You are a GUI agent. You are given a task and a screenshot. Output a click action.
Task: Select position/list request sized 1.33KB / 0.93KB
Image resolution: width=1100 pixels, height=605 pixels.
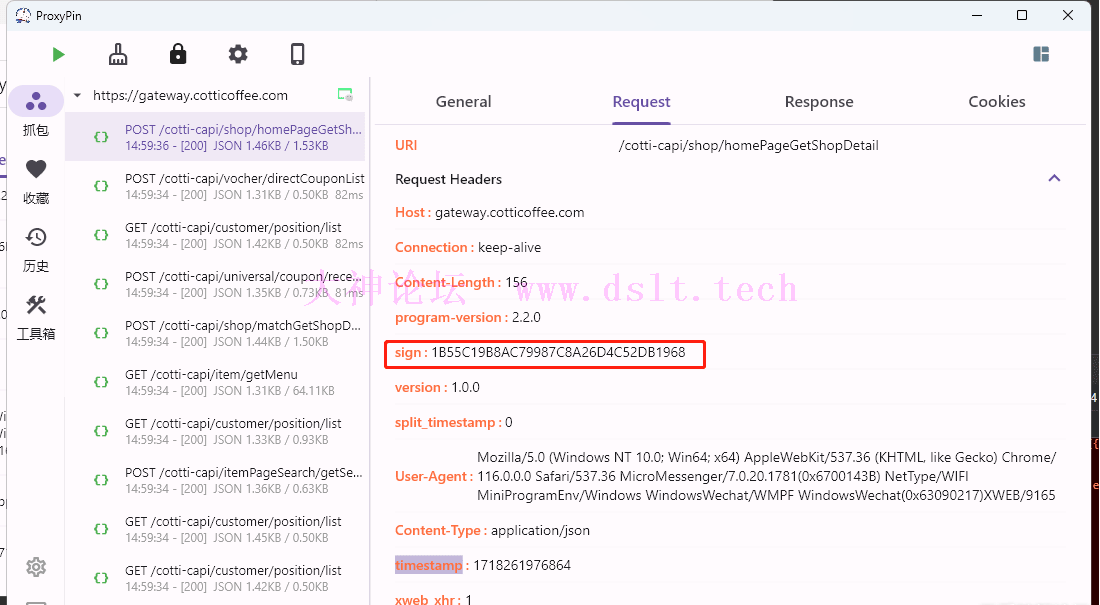coord(217,432)
